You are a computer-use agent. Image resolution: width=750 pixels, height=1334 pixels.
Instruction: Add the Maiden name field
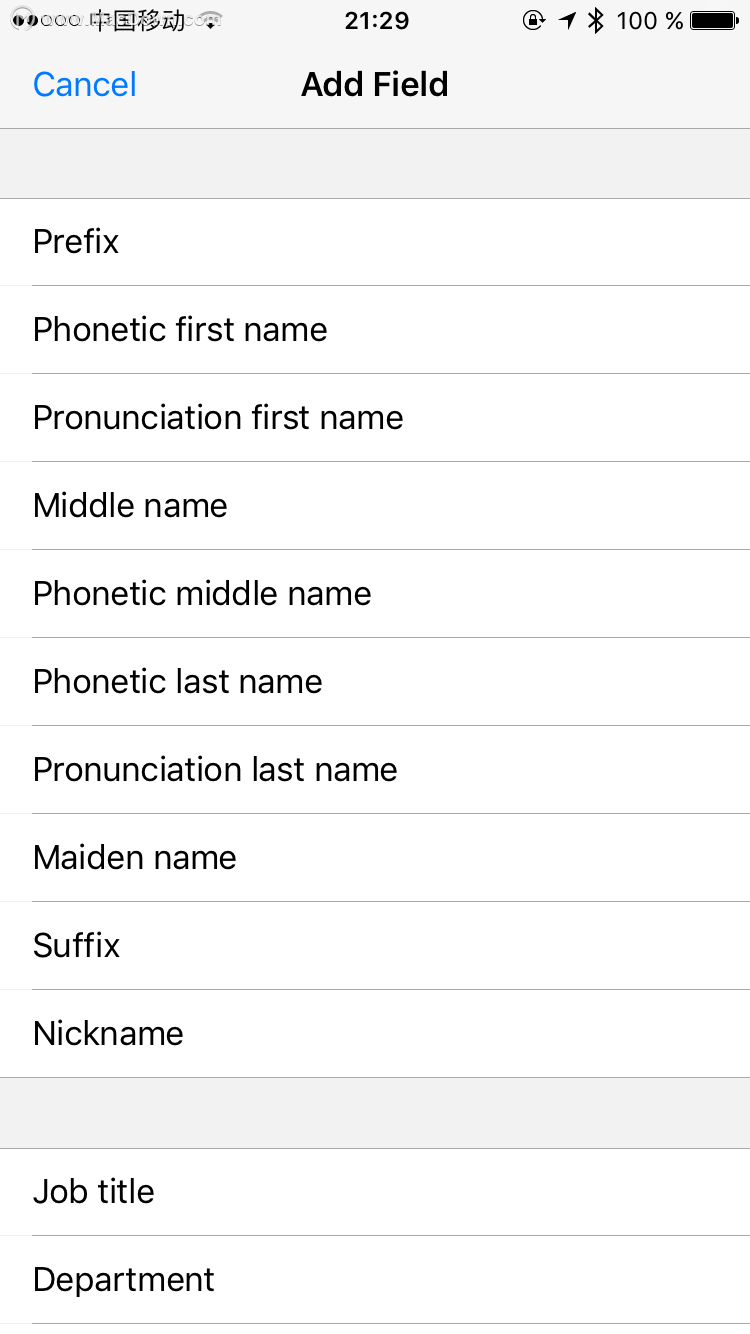tap(375, 858)
